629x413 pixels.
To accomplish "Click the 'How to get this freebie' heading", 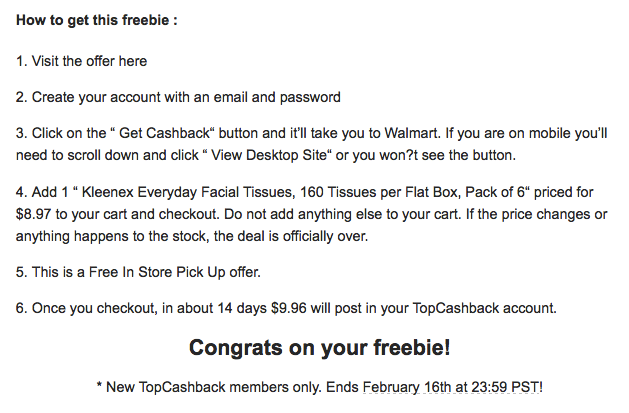I will click(96, 19).
